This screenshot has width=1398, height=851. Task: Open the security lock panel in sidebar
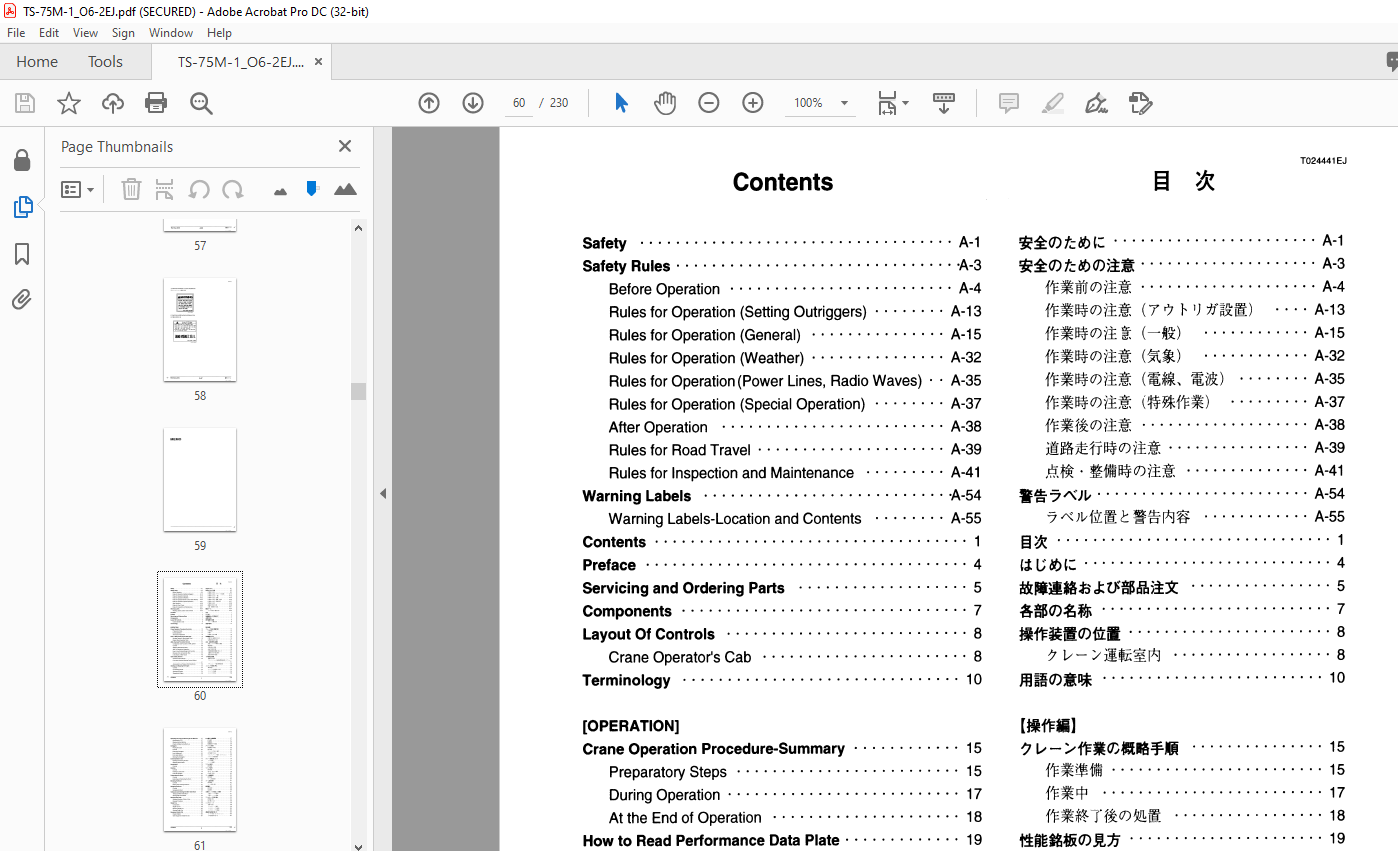[x=22, y=161]
